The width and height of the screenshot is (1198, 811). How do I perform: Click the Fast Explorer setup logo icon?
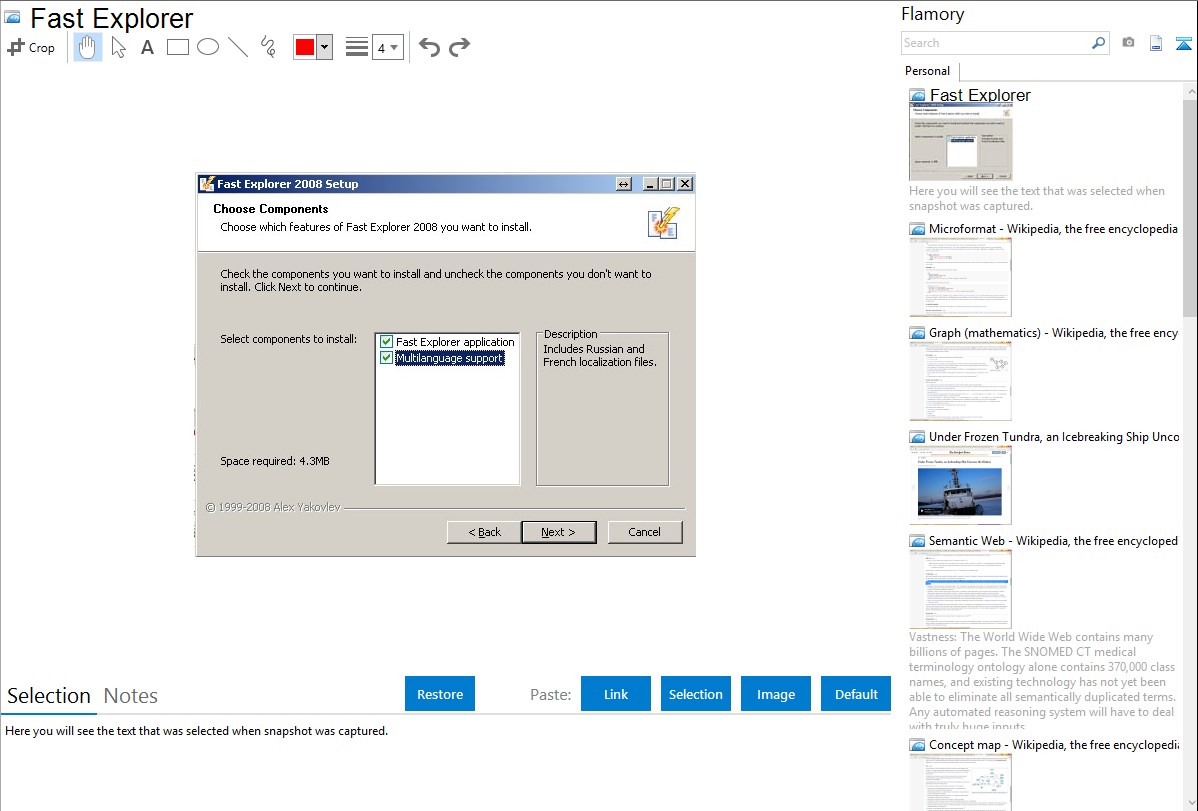(x=662, y=222)
